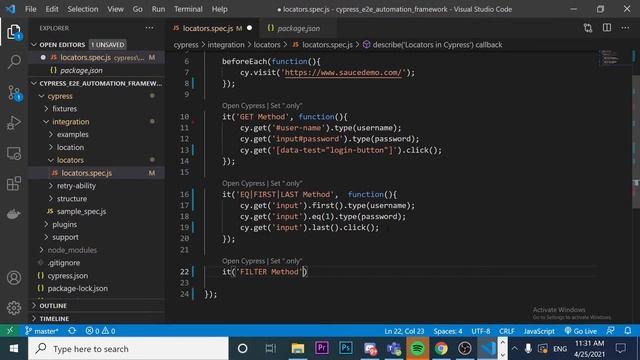Click the editor minimap

[616, 58]
